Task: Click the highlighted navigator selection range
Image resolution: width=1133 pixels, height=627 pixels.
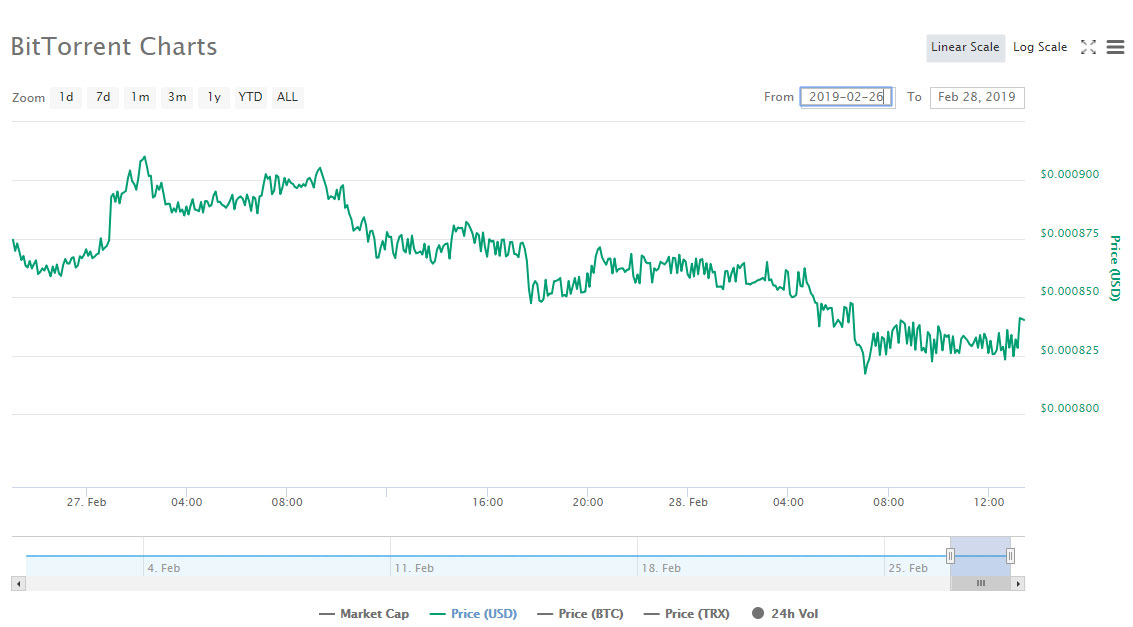Action: point(980,556)
